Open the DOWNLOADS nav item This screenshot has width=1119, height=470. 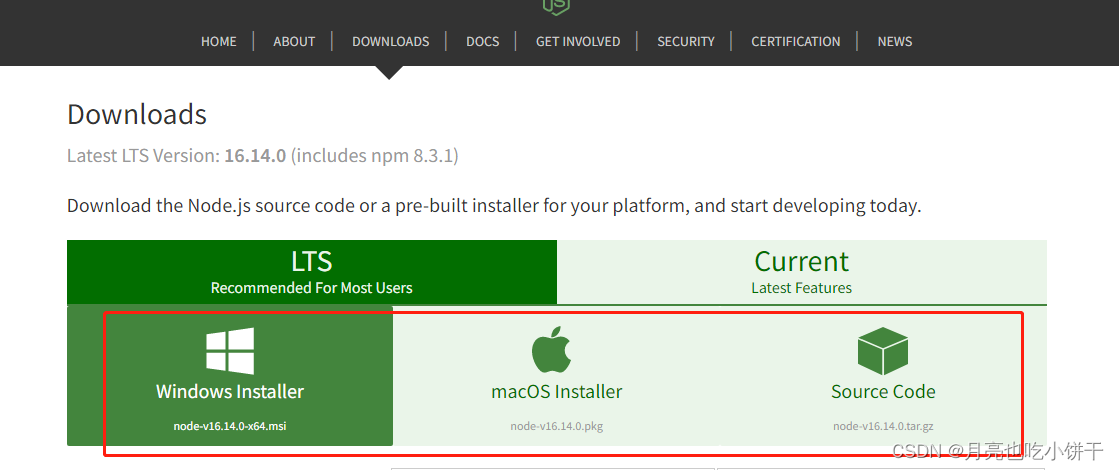point(390,41)
